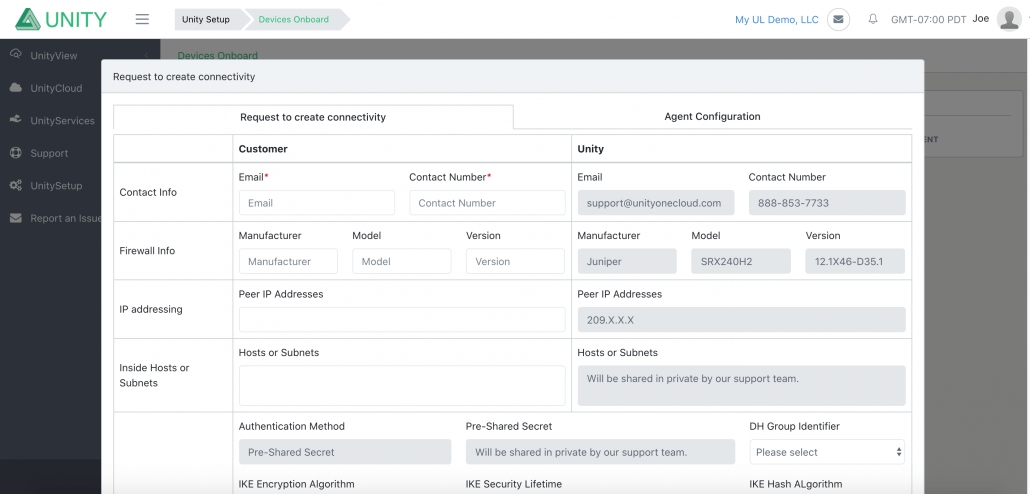Click the Contact Info row label
Viewport: 1030px width, 494px height.
tap(148, 192)
